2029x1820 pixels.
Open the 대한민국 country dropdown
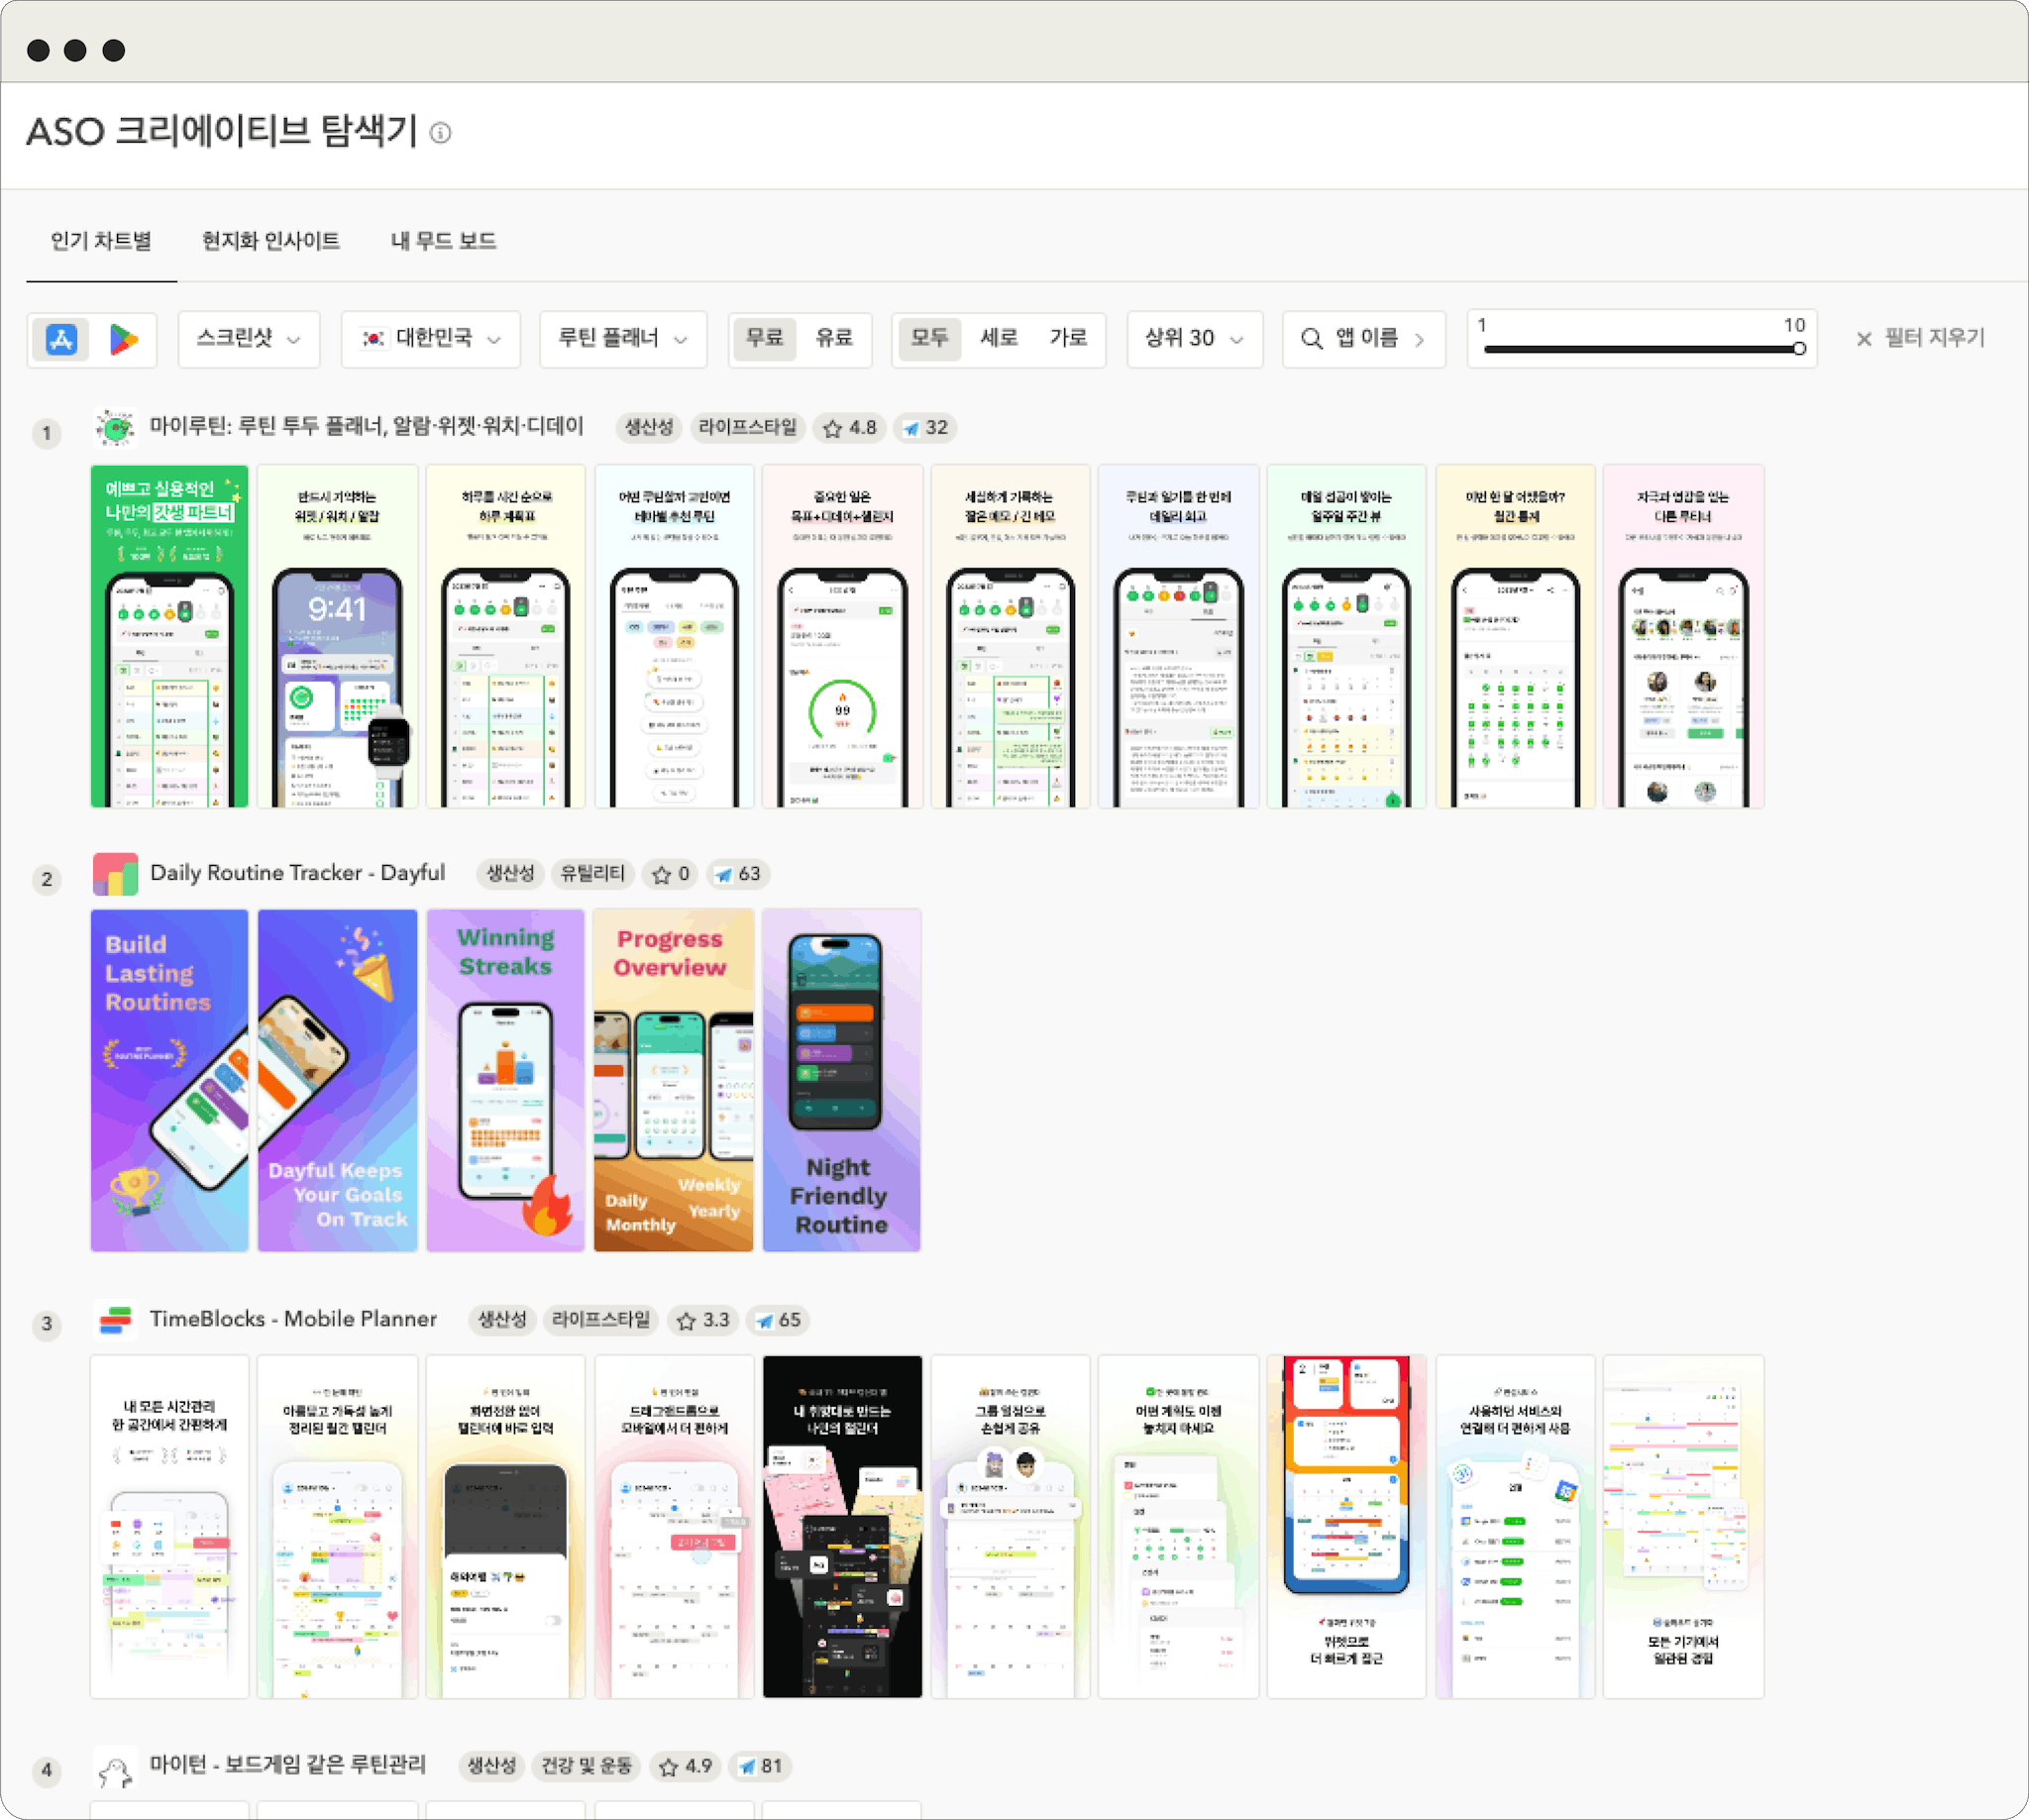tap(430, 339)
